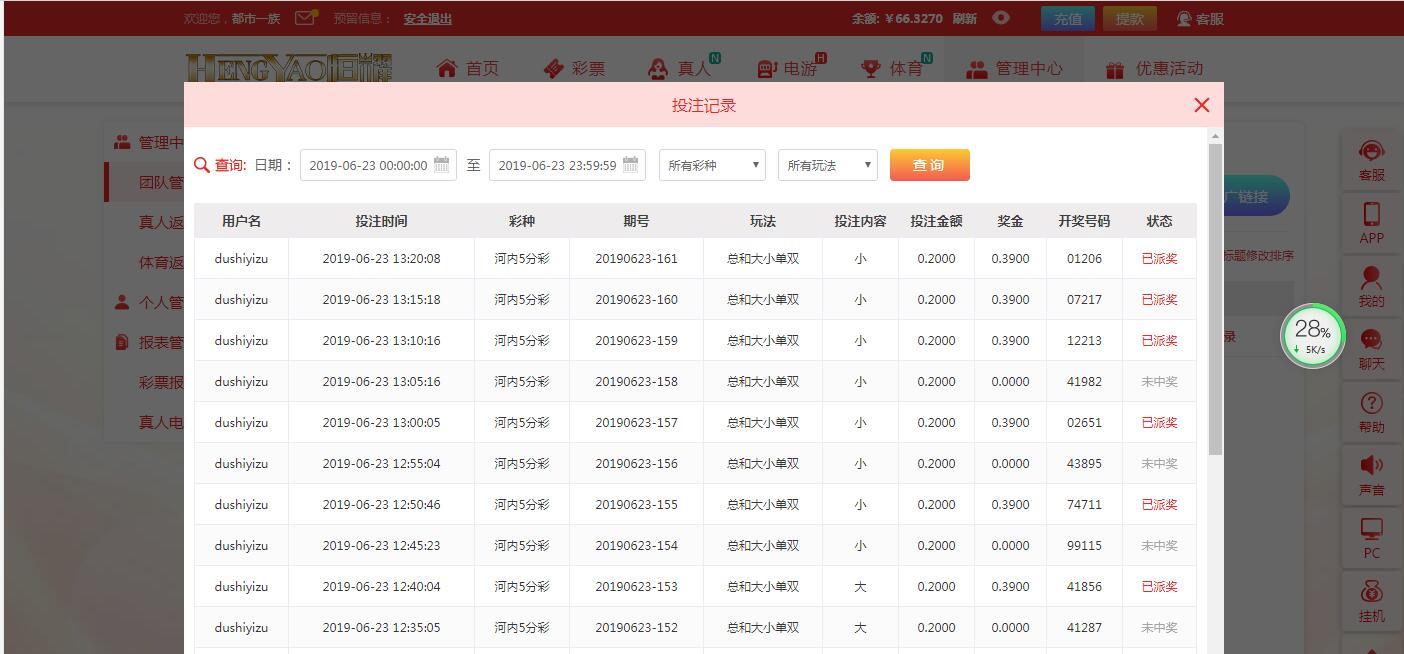The height and width of the screenshot is (654, 1404).
Task: Click draw number 41287 cell
Action: (1084, 627)
